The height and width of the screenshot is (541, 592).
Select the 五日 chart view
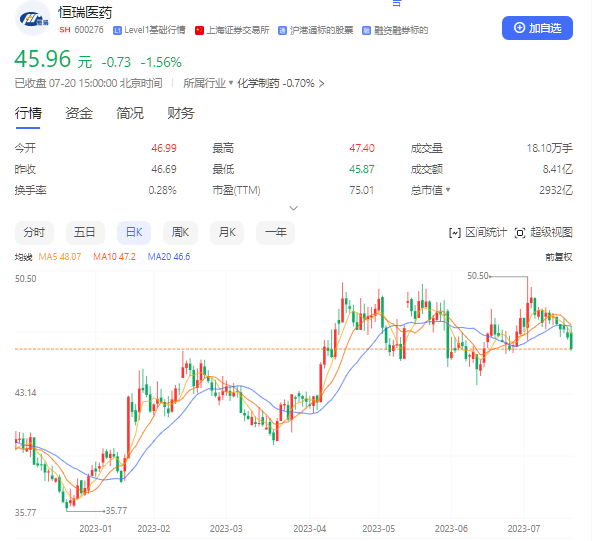pyautogui.click(x=85, y=233)
